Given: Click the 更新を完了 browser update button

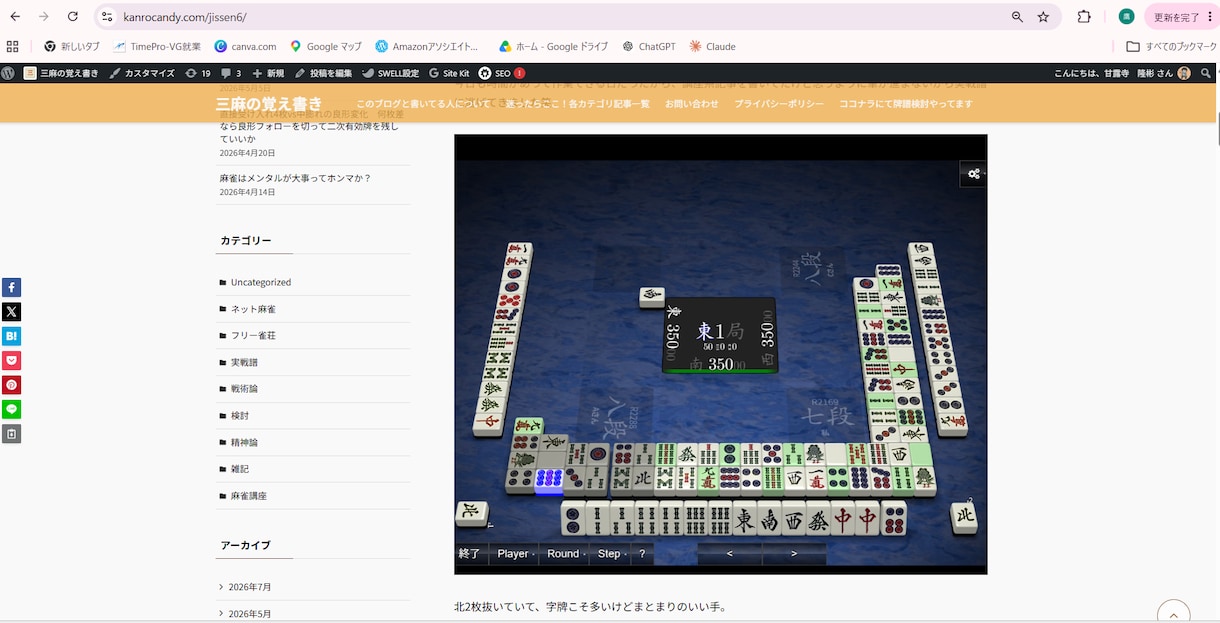Looking at the screenshot, I should 1182,17.
